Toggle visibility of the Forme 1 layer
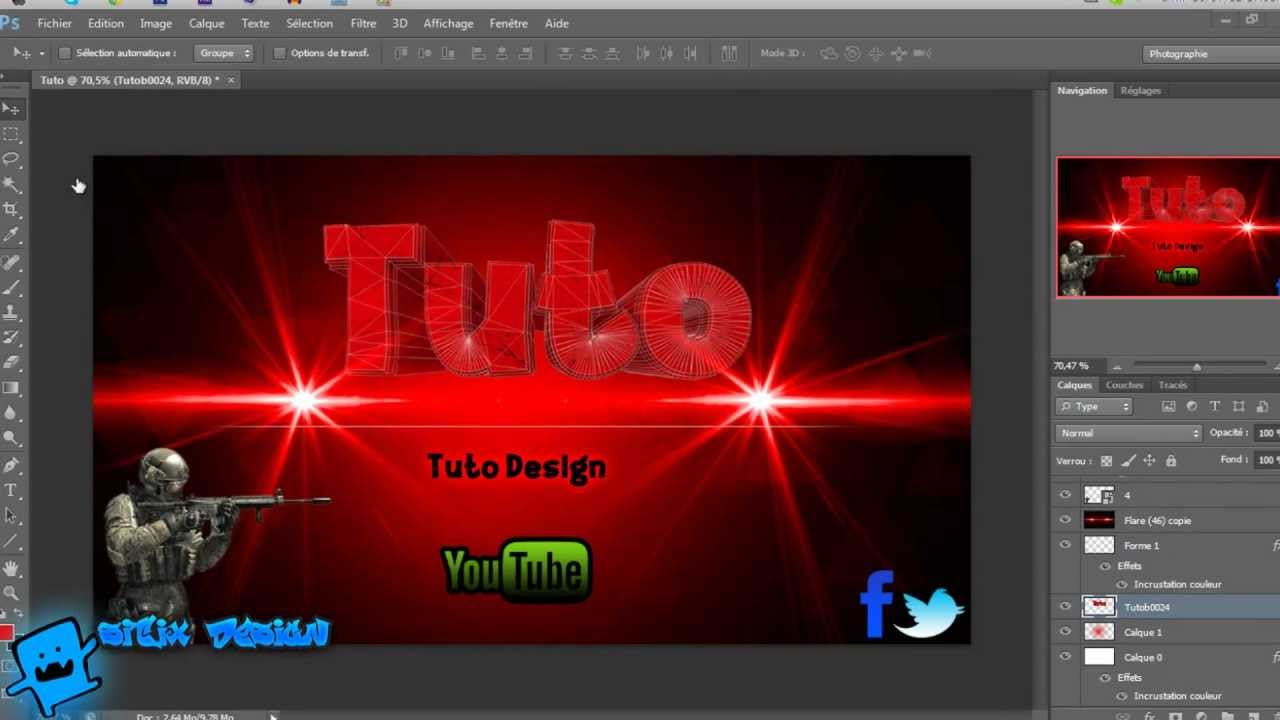The width and height of the screenshot is (1280, 720). tap(1065, 545)
